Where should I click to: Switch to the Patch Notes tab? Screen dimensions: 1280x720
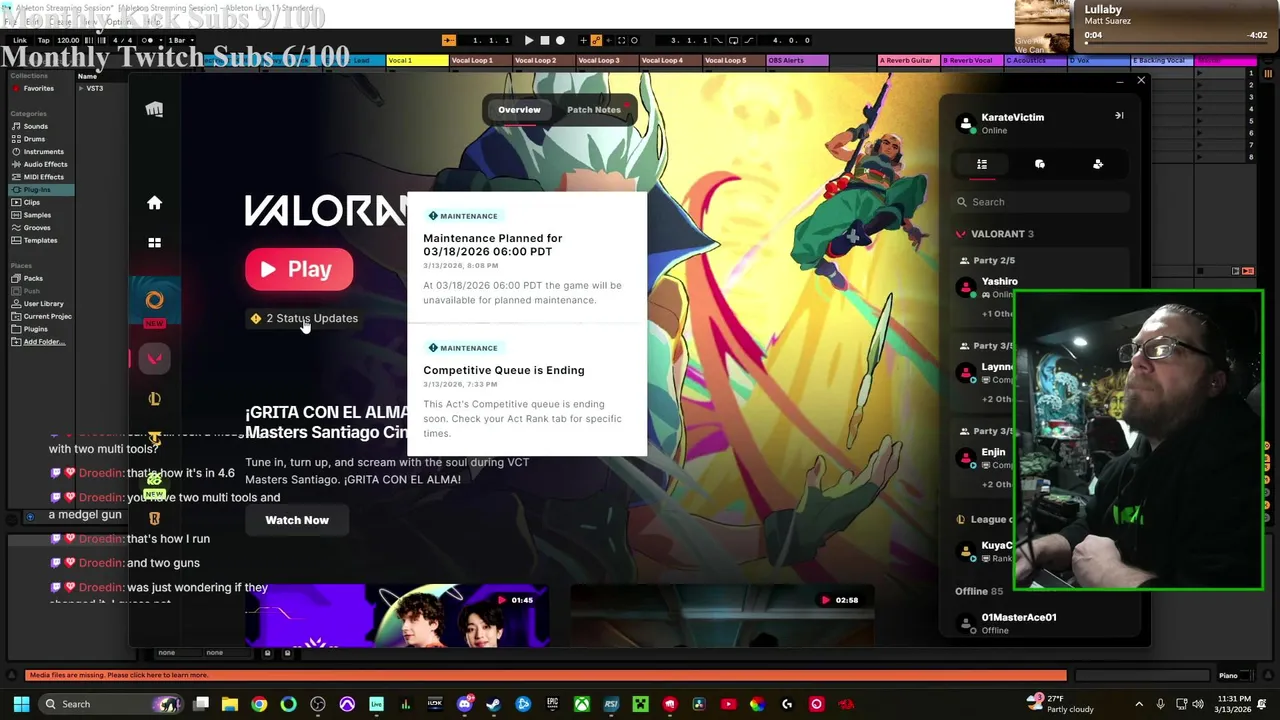coord(594,110)
